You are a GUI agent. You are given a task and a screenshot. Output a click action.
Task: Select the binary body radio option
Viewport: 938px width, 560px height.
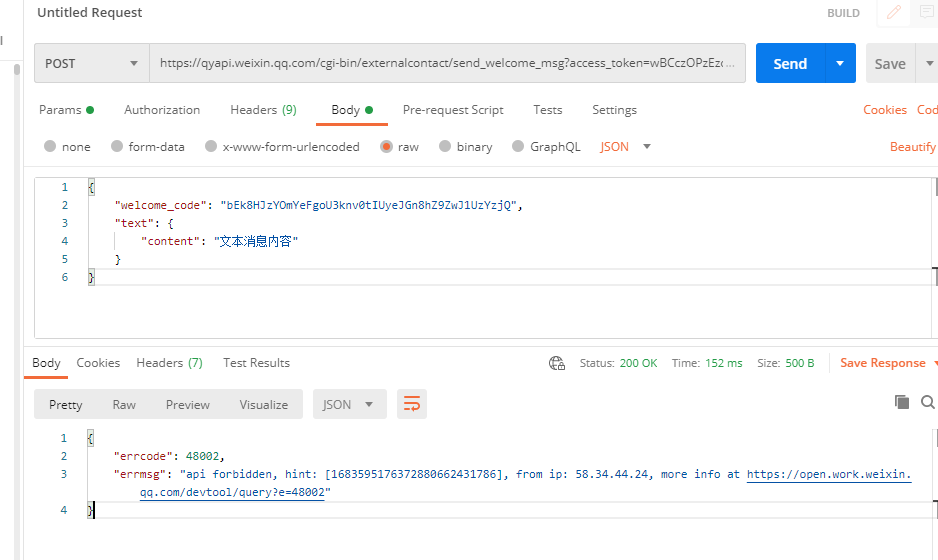pos(444,146)
